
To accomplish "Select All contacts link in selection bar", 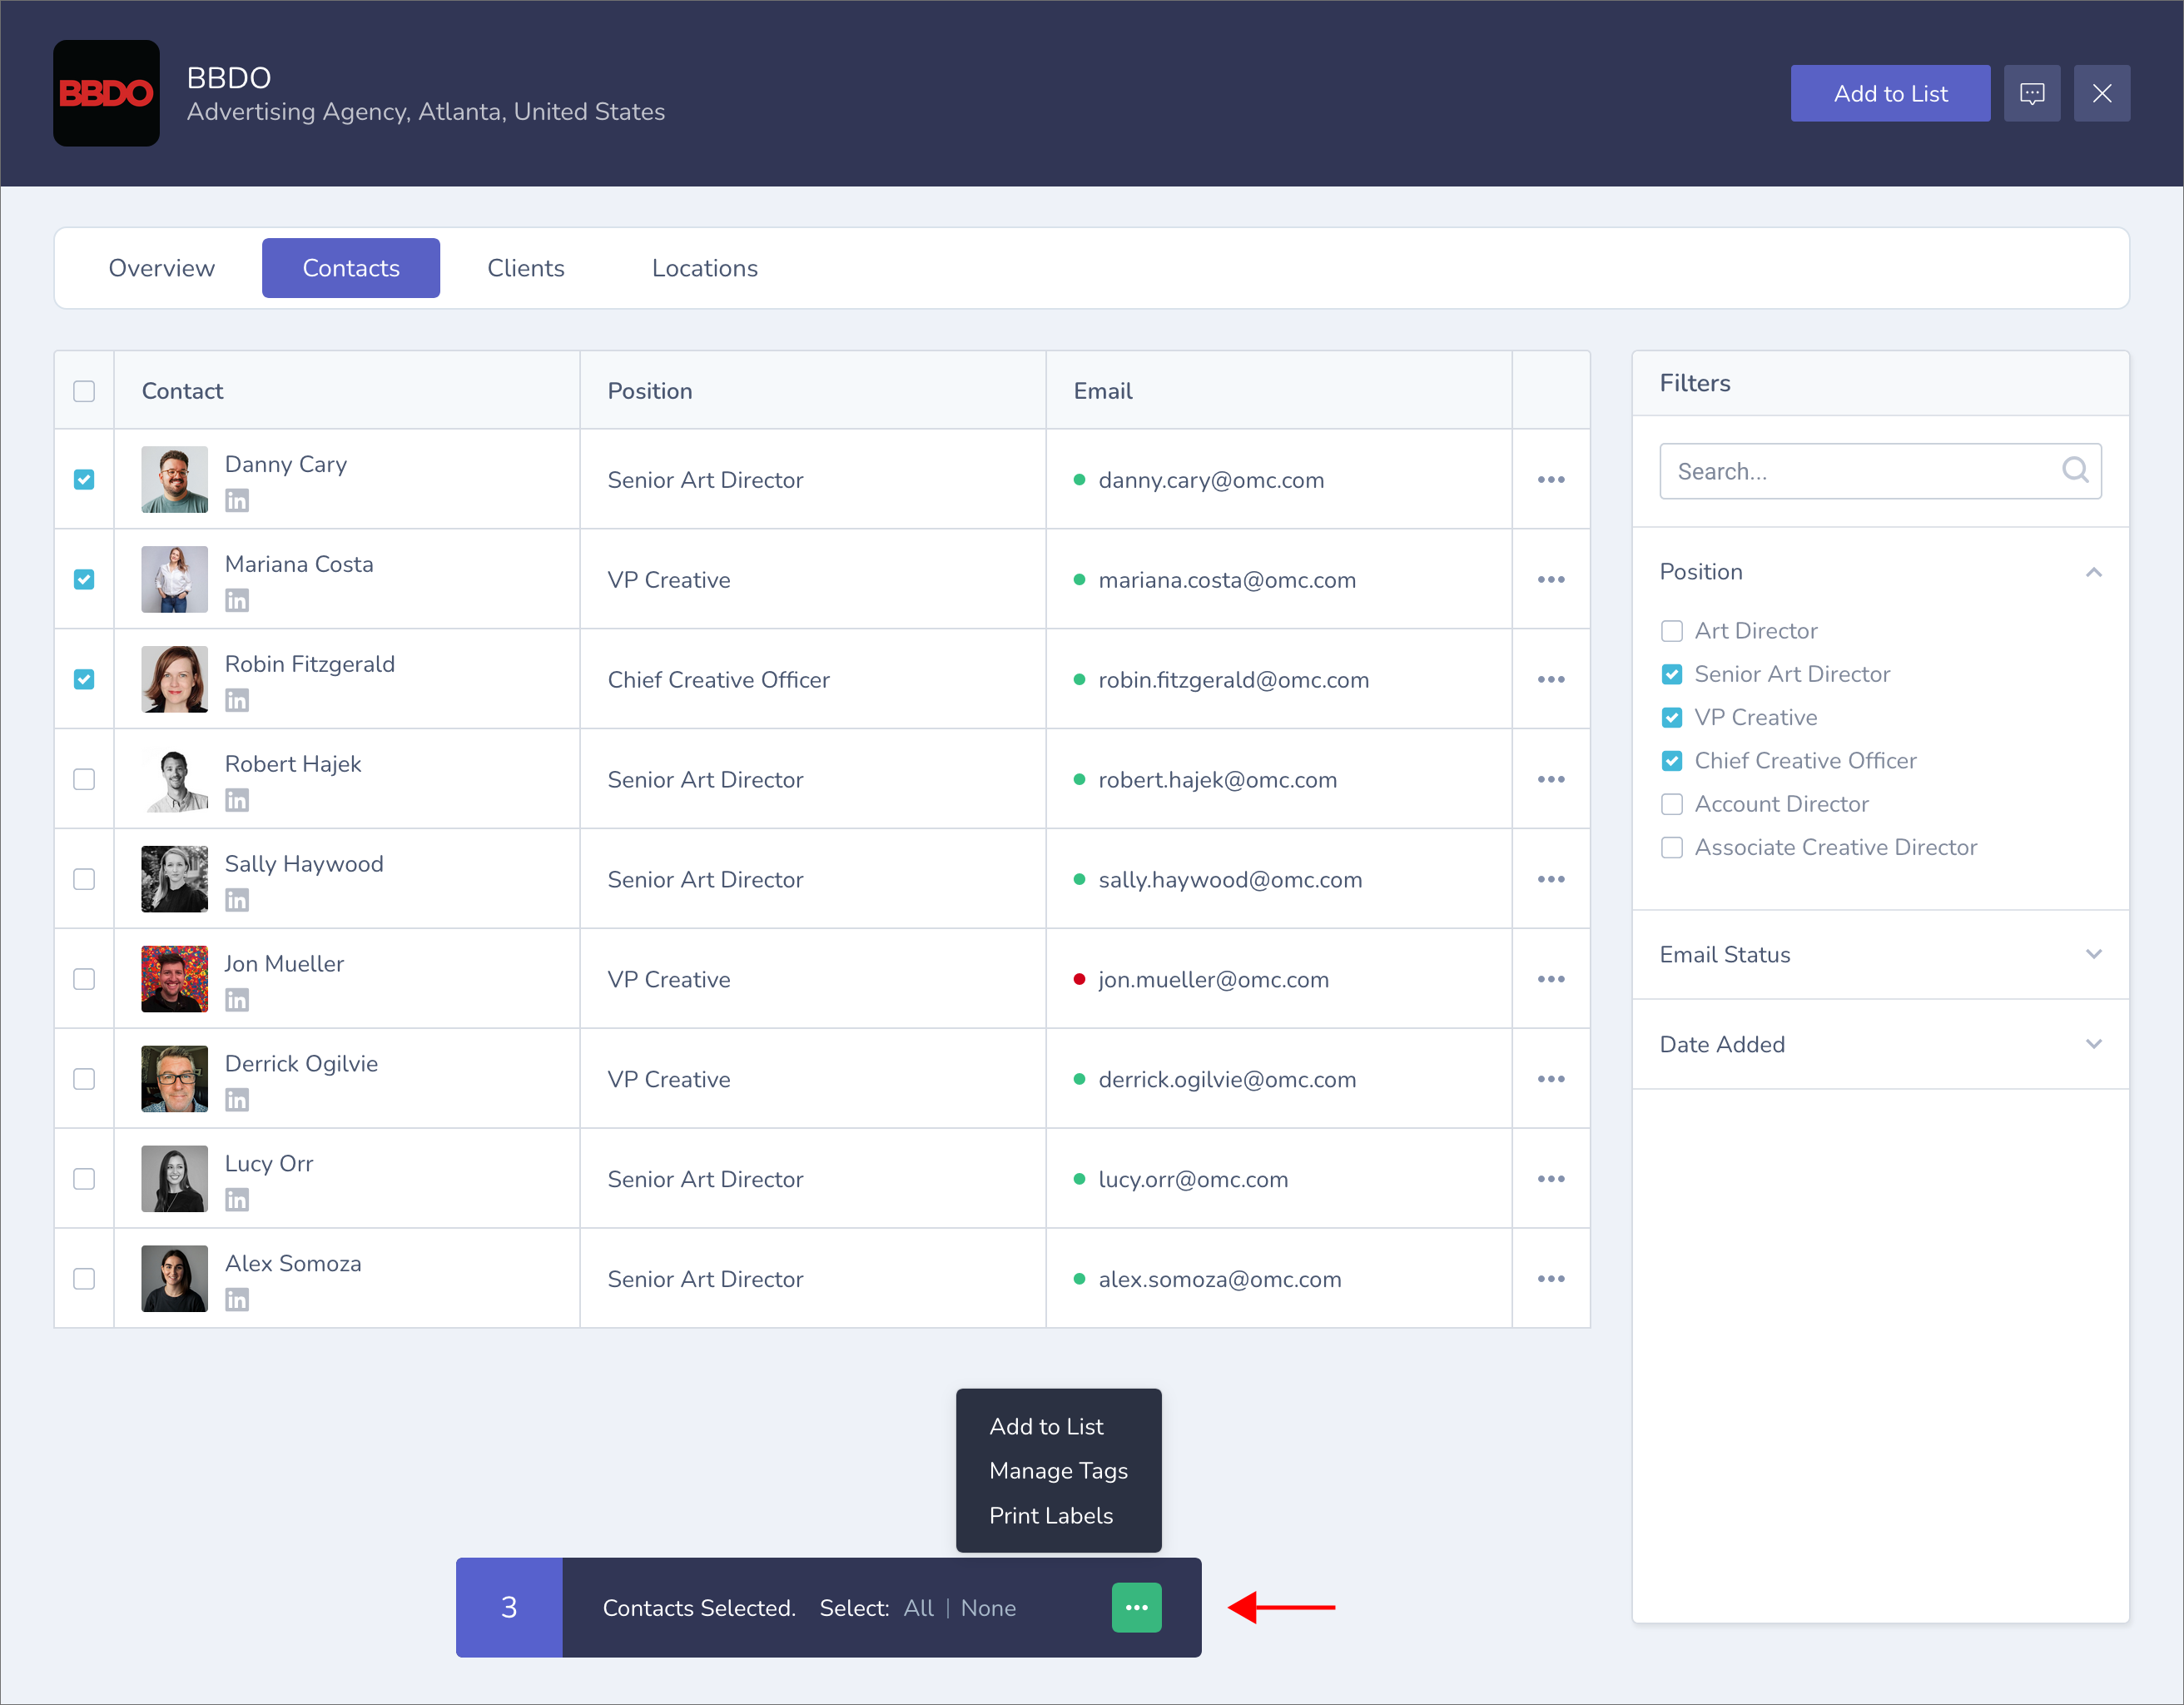I will pyautogui.click(x=918, y=1608).
